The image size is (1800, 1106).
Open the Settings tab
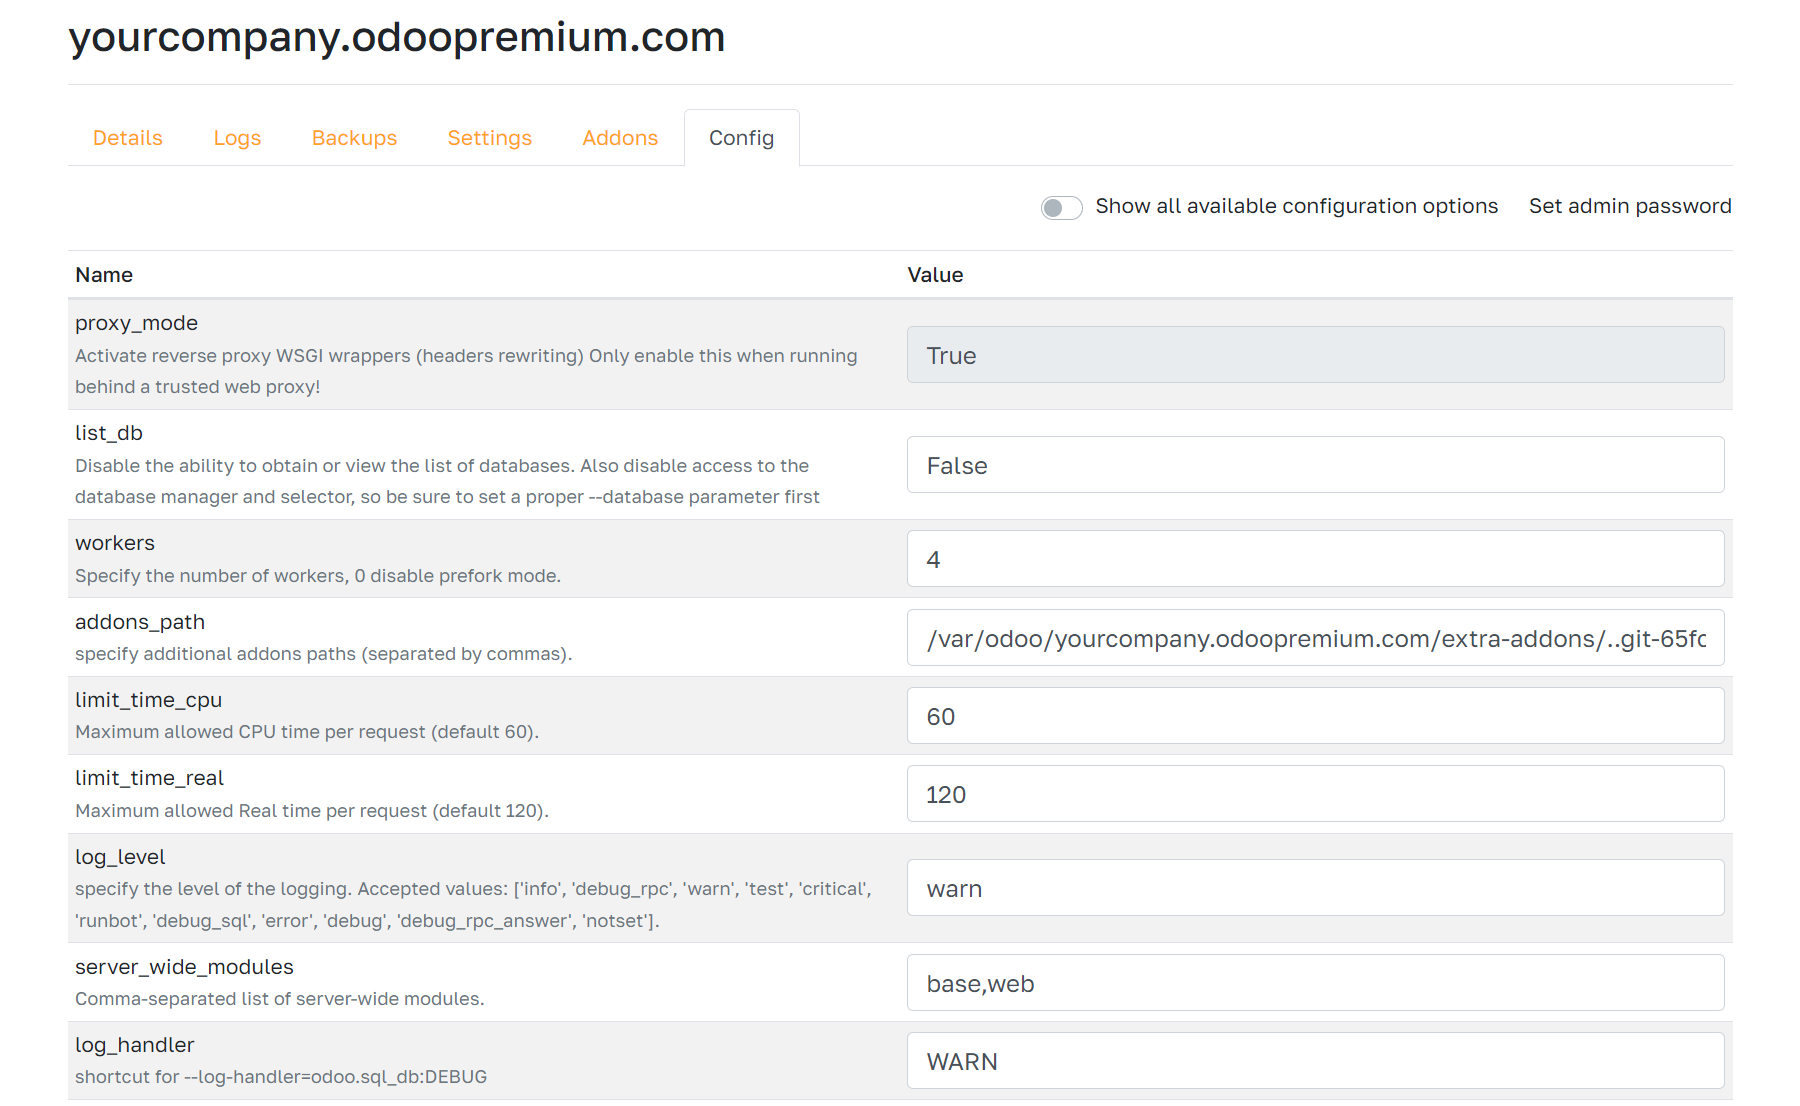tap(489, 138)
